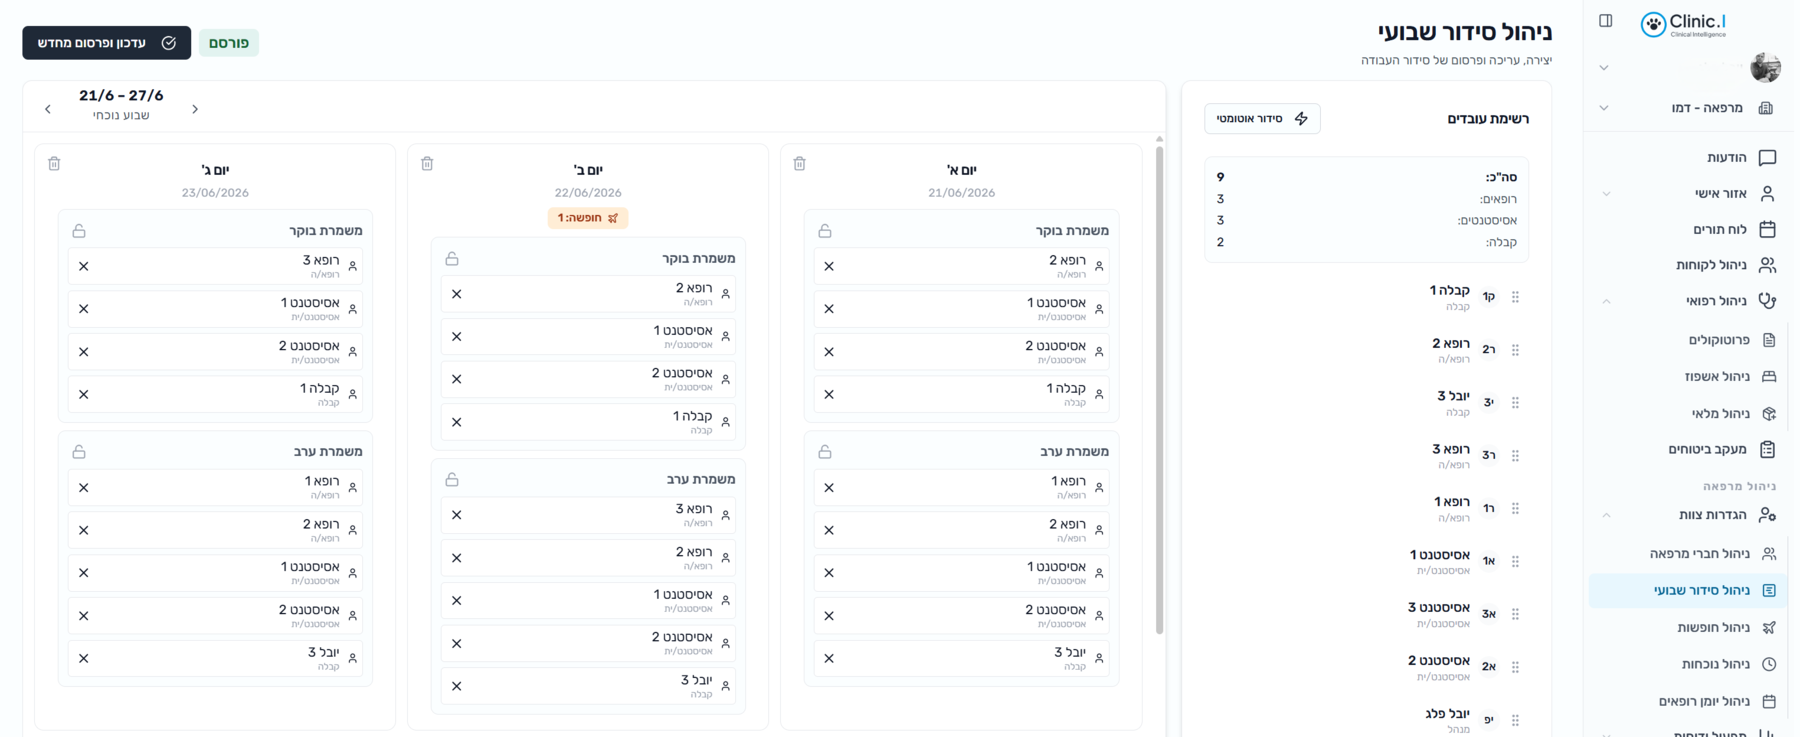Toggle lock on יום ב' משמרת ערב
This screenshot has height=737, width=1800.
(452, 480)
